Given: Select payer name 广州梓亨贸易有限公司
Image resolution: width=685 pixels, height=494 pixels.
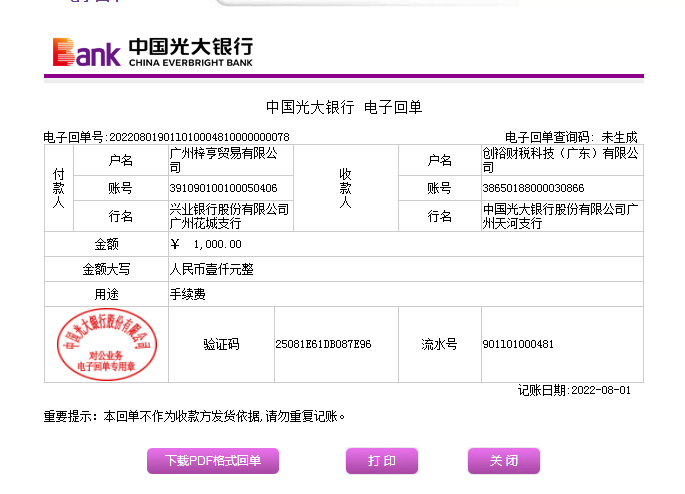Looking at the screenshot, I should click(x=224, y=160).
